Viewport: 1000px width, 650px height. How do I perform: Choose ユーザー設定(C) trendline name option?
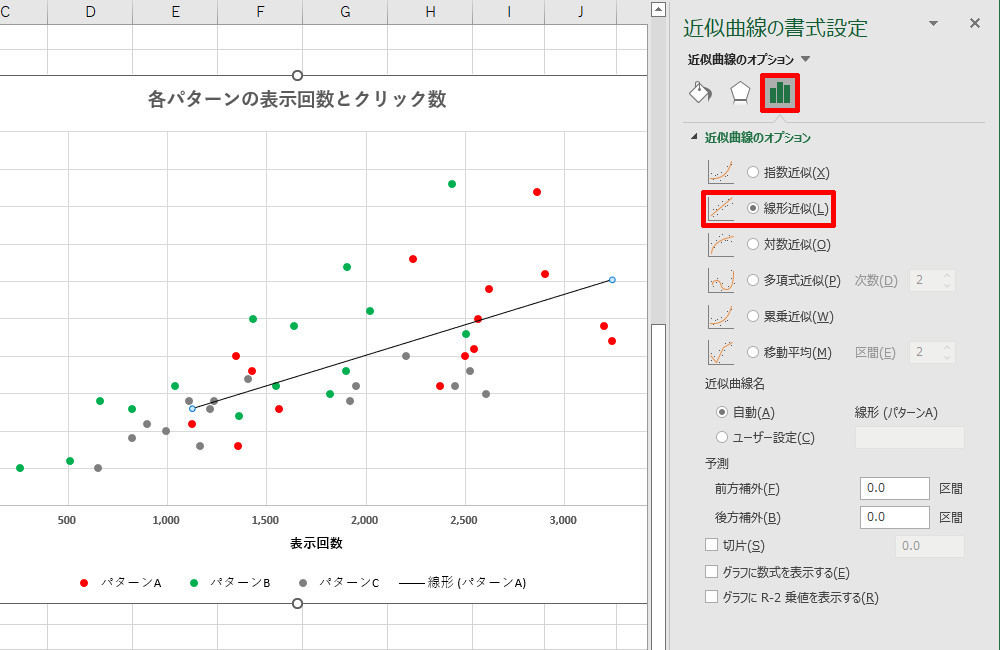[722, 438]
